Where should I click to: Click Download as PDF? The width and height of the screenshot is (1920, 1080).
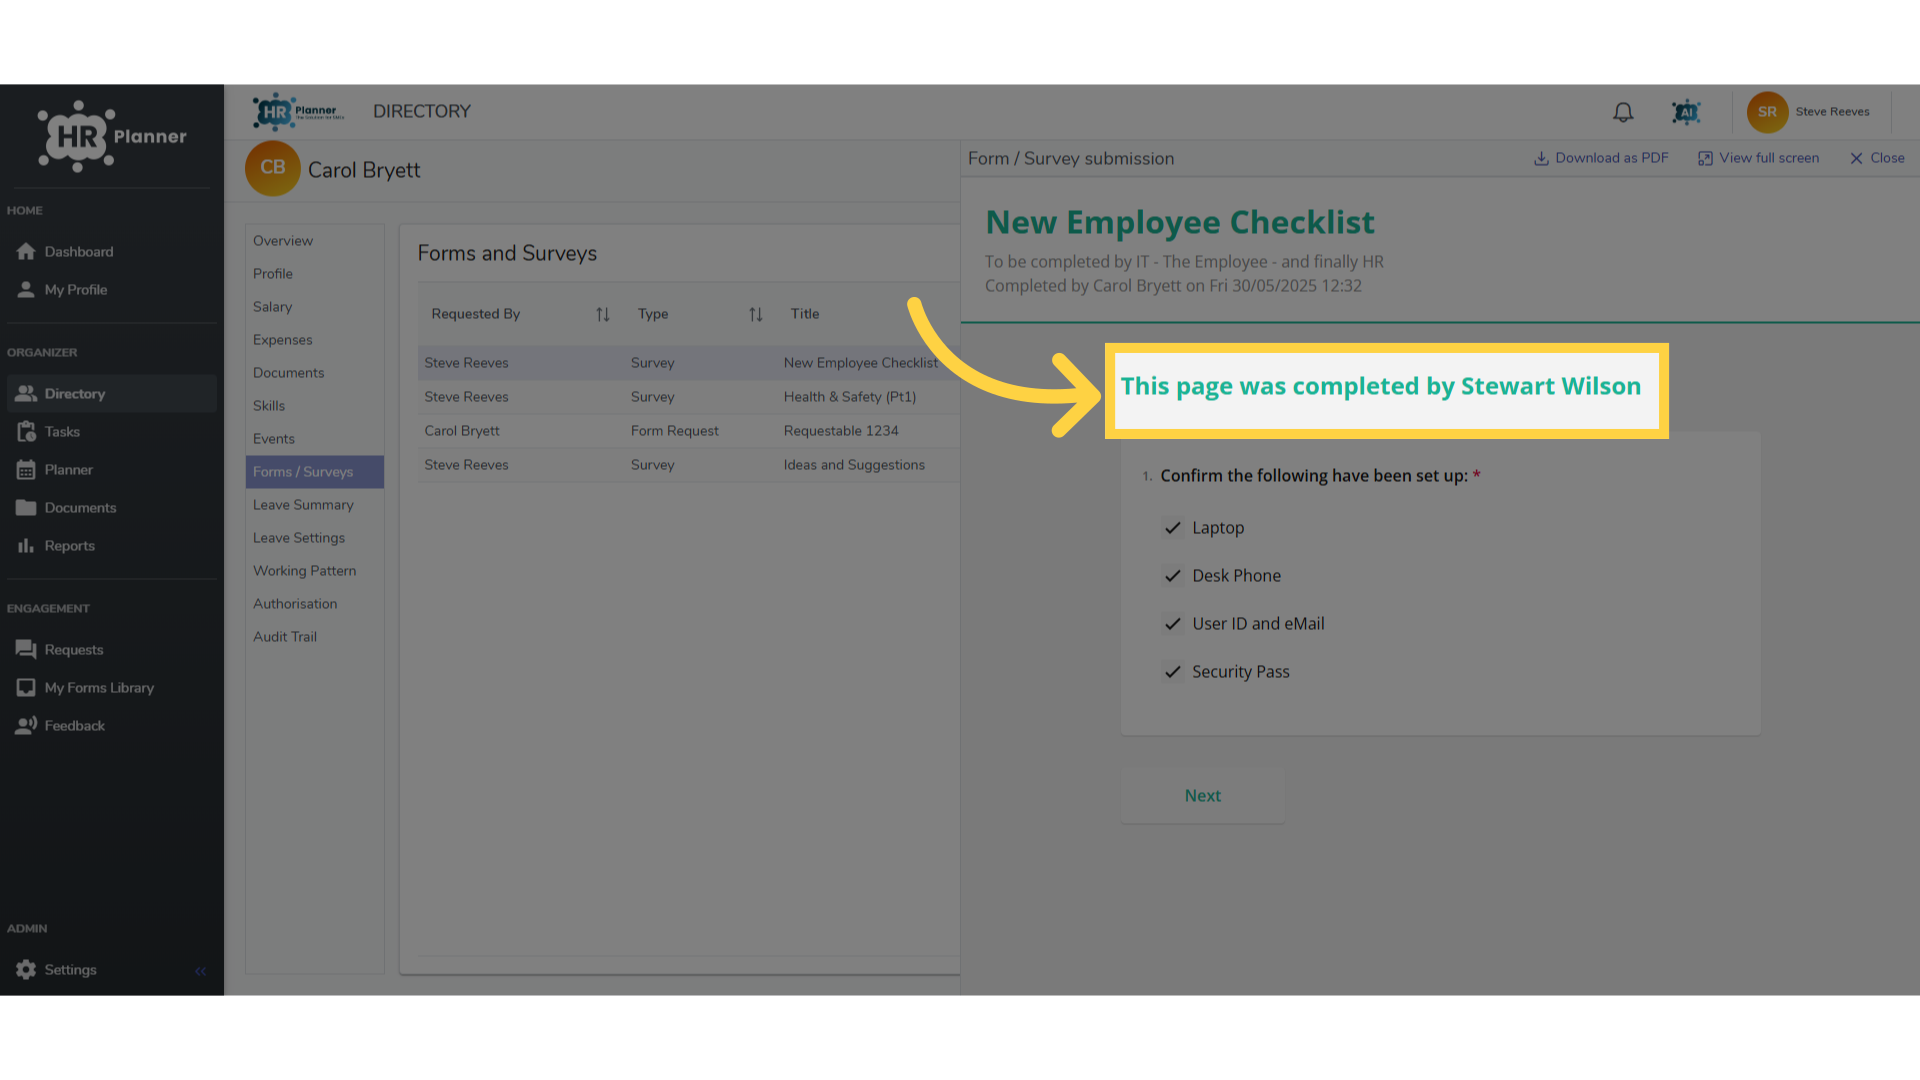(x=1601, y=158)
